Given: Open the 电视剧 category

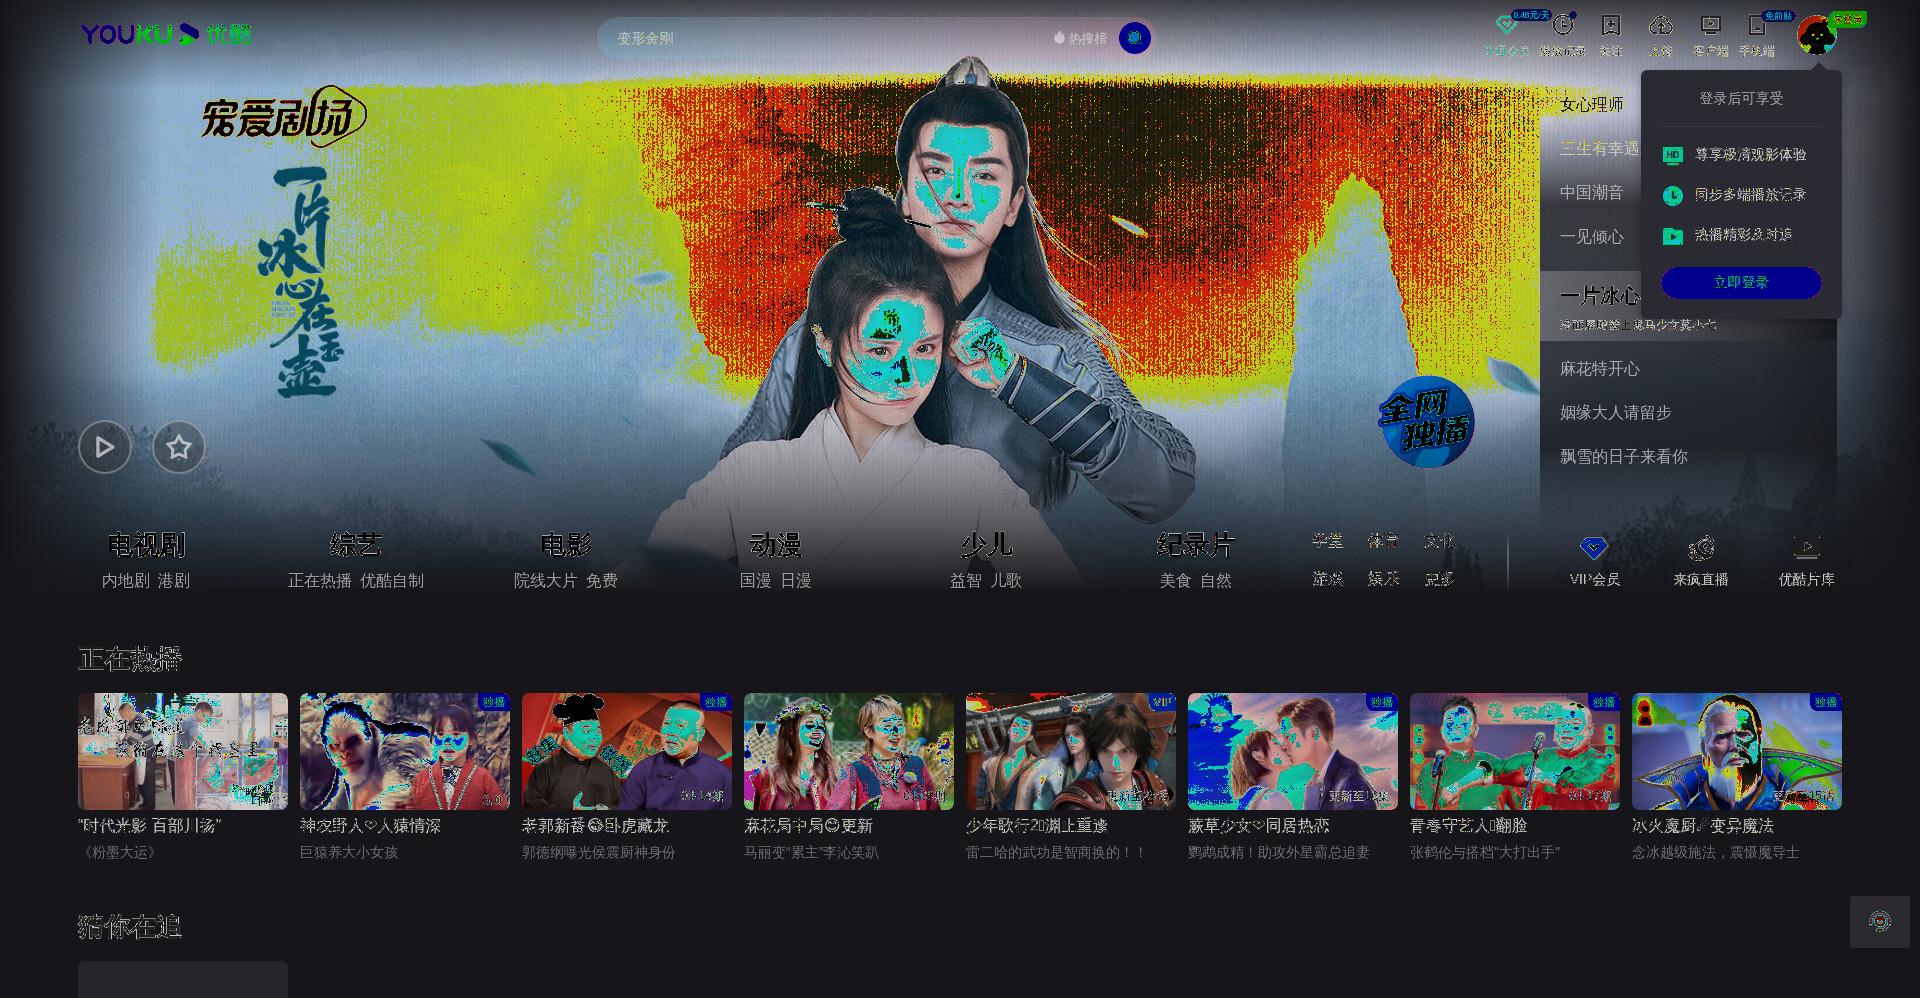Looking at the screenshot, I should pyautogui.click(x=146, y=545).
